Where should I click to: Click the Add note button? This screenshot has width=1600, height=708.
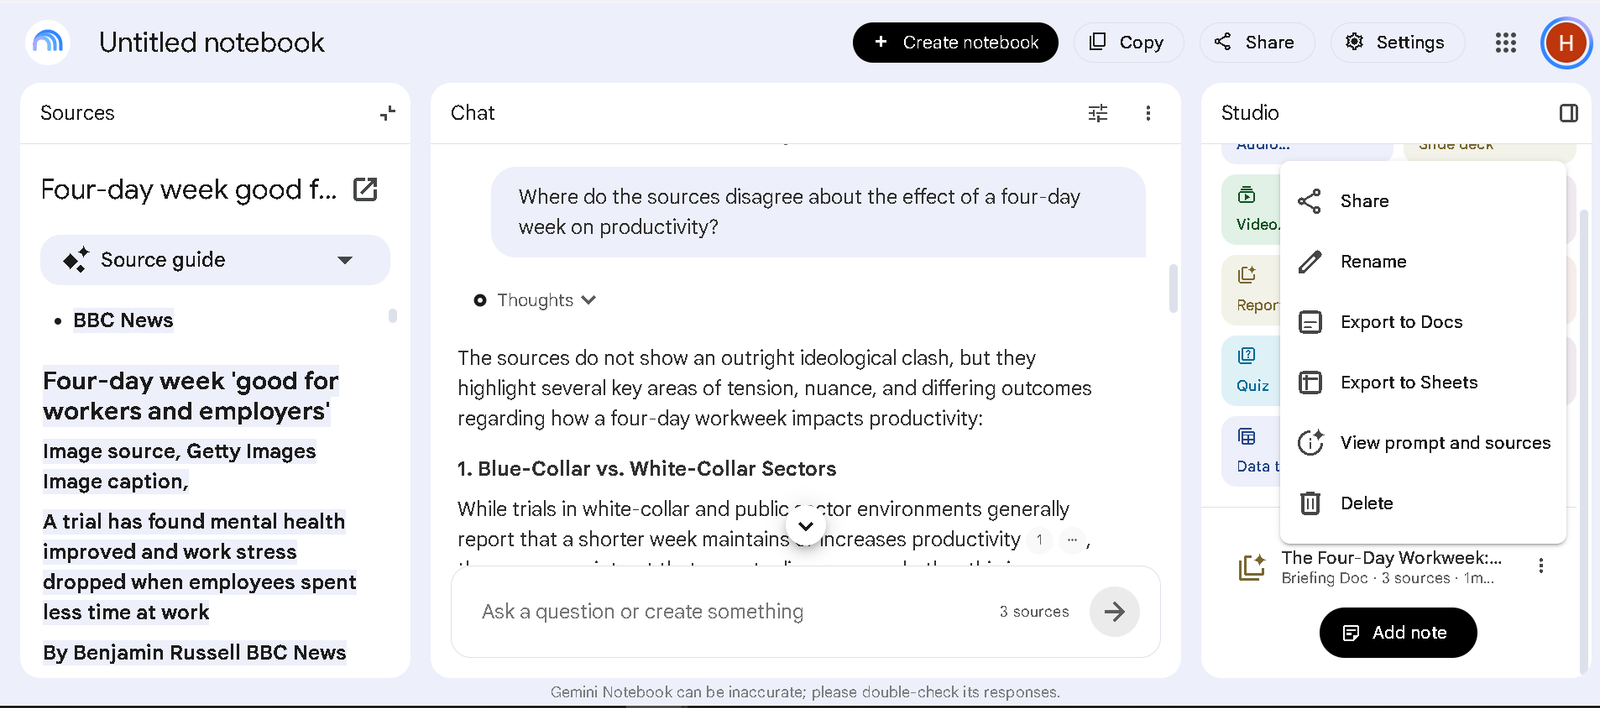tap(1398, 633)
